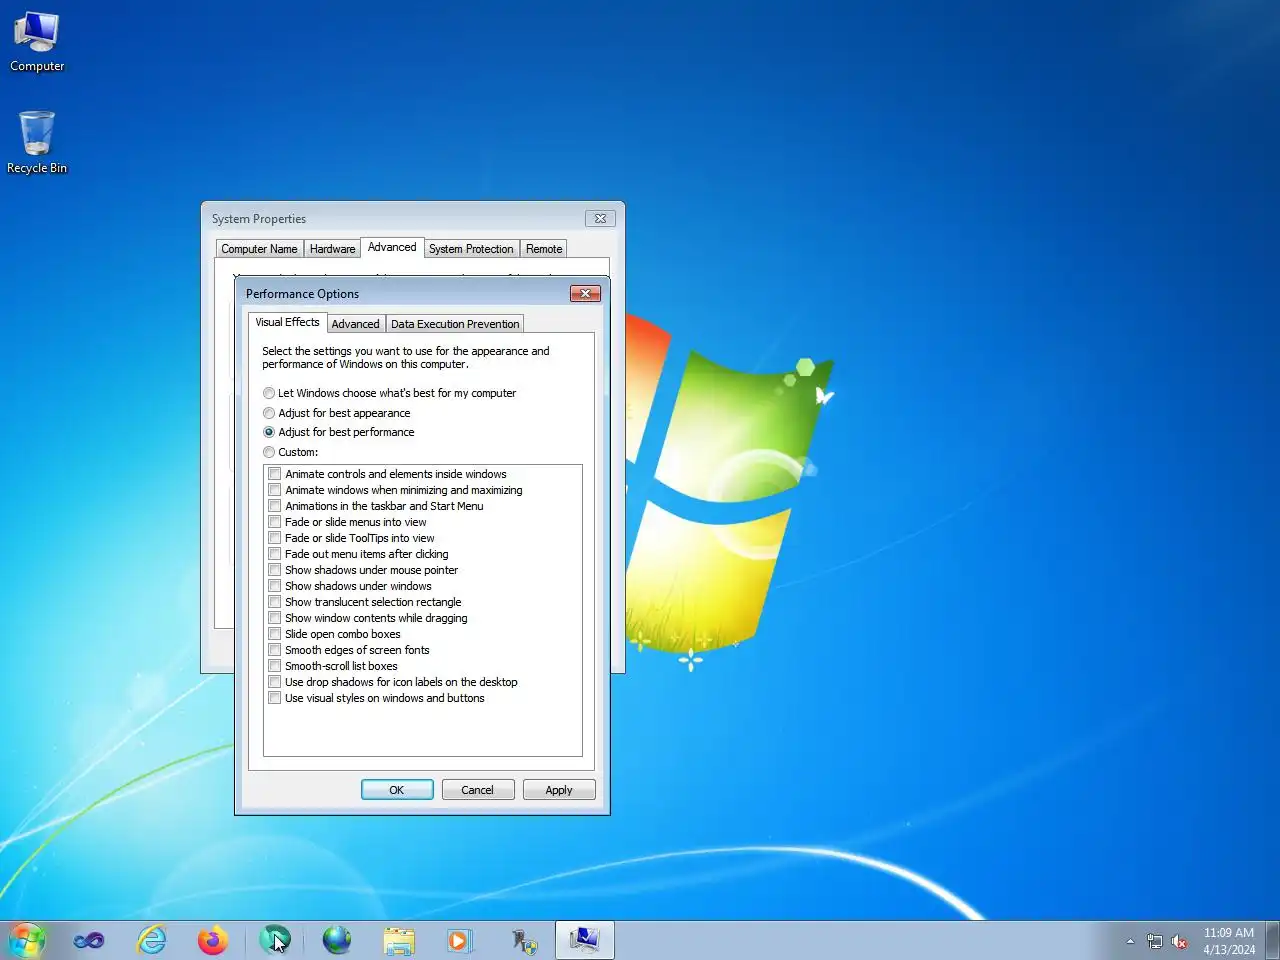The width and height of the screenshot is (1280, 960).
Task: Check Use visual styles on windows and buttons
Action: (275, 698)
